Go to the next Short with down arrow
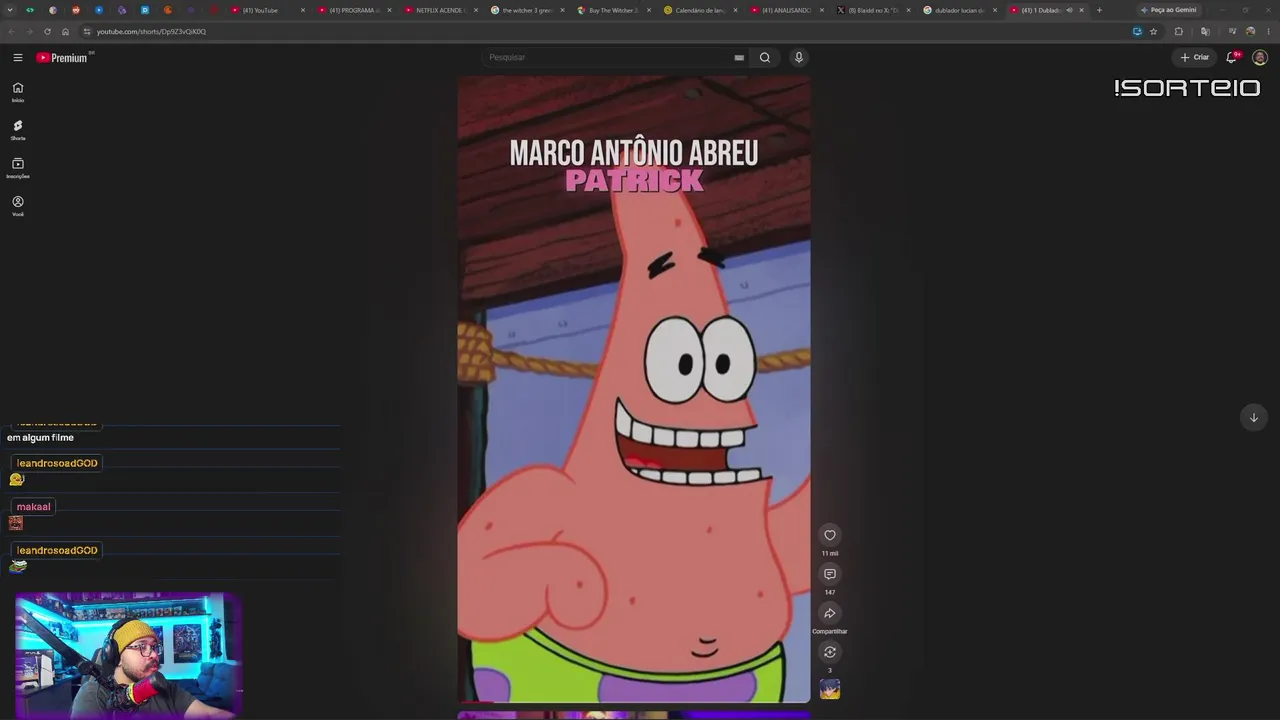Viewport: 1280px width, 720px height. pyautogui.click(x=1254, y=418)
